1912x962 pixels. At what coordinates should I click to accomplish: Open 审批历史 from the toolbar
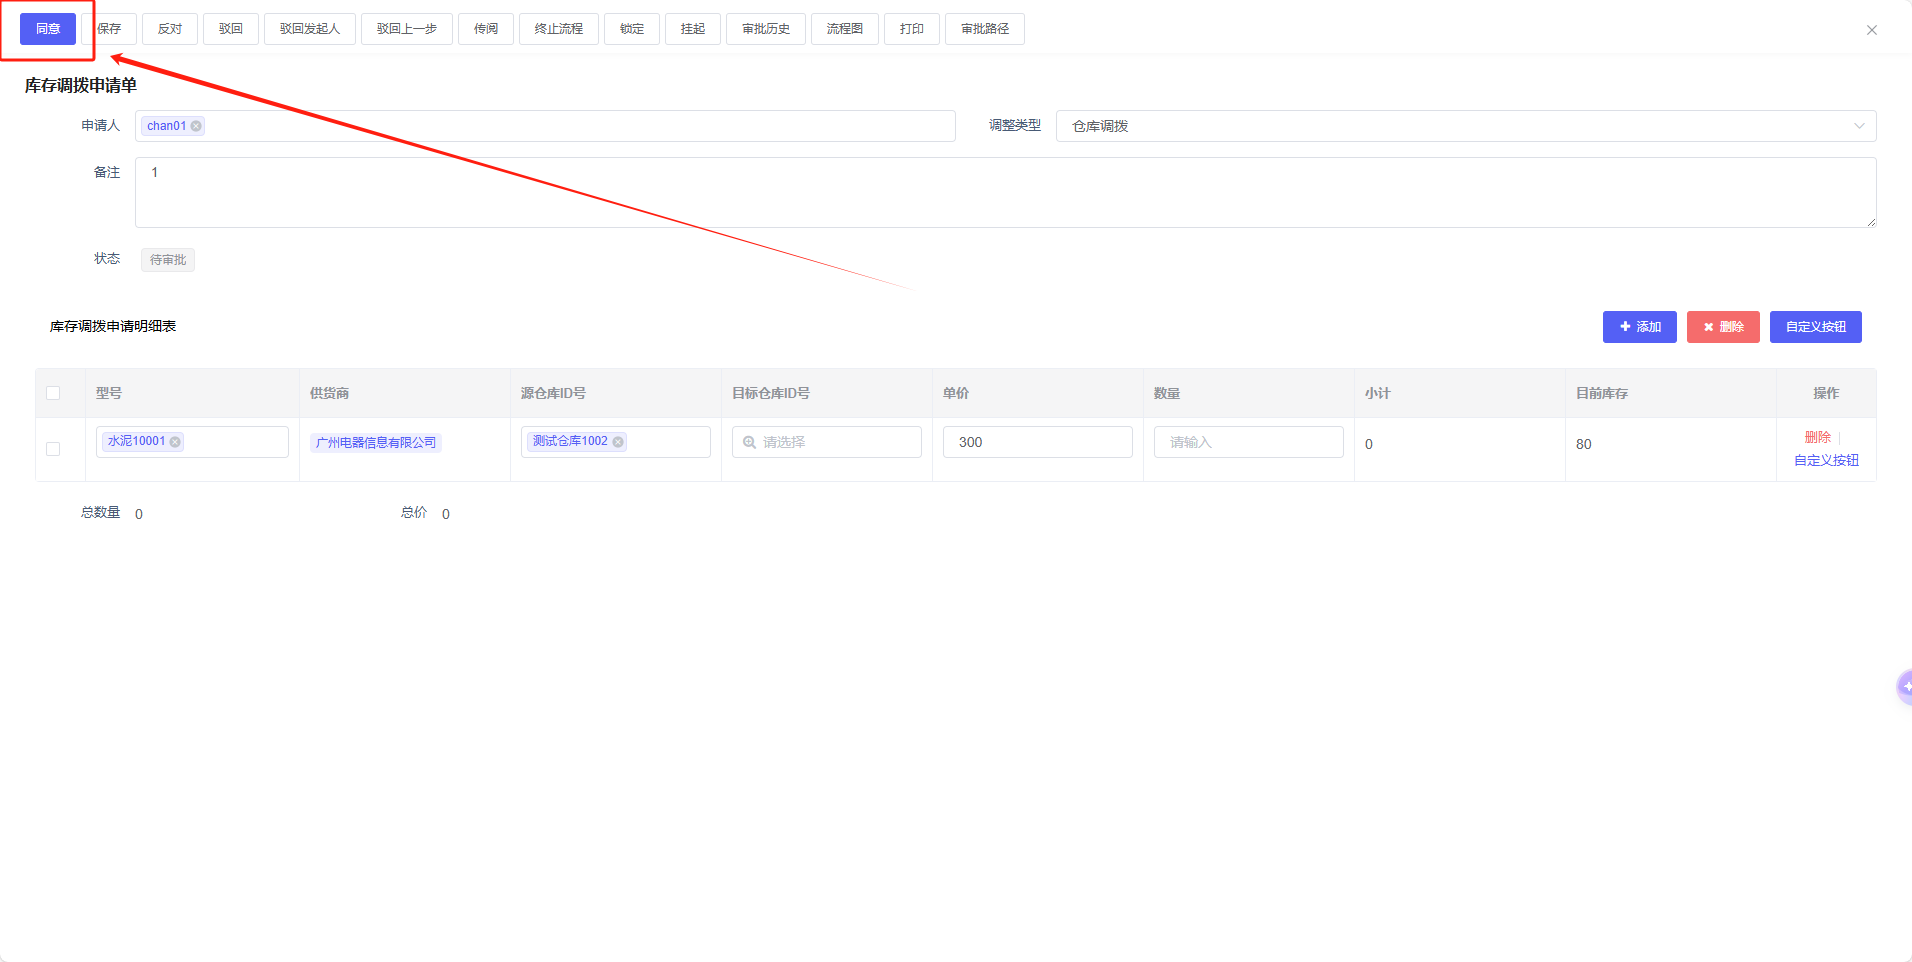765,29
